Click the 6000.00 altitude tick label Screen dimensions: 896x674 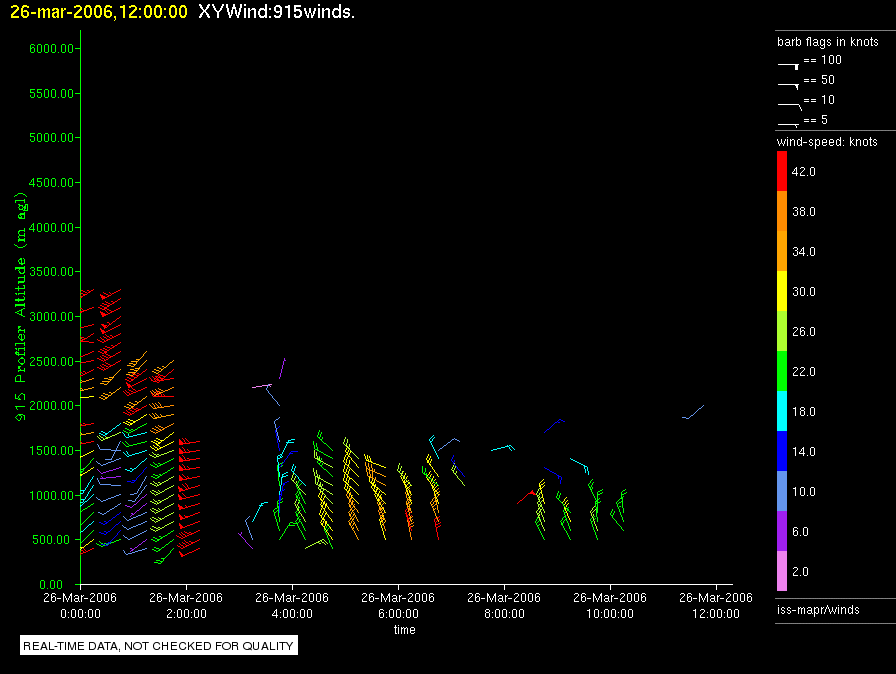click(51, 49)
